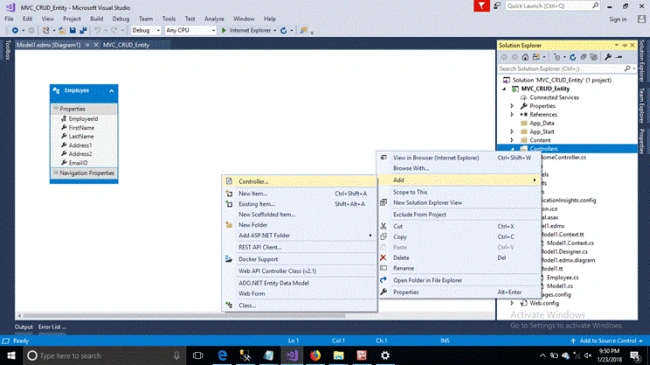Click the Delete red X icon in context menu
Image resolution: width=650 pixels, height=365 pixels.
pos(383,258)
